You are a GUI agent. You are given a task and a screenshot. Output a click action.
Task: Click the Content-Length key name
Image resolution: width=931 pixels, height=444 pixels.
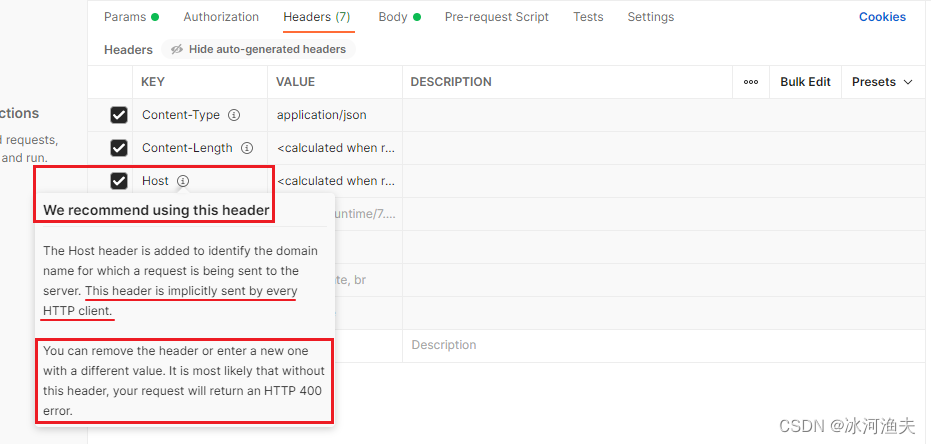(x=187, y=148)
